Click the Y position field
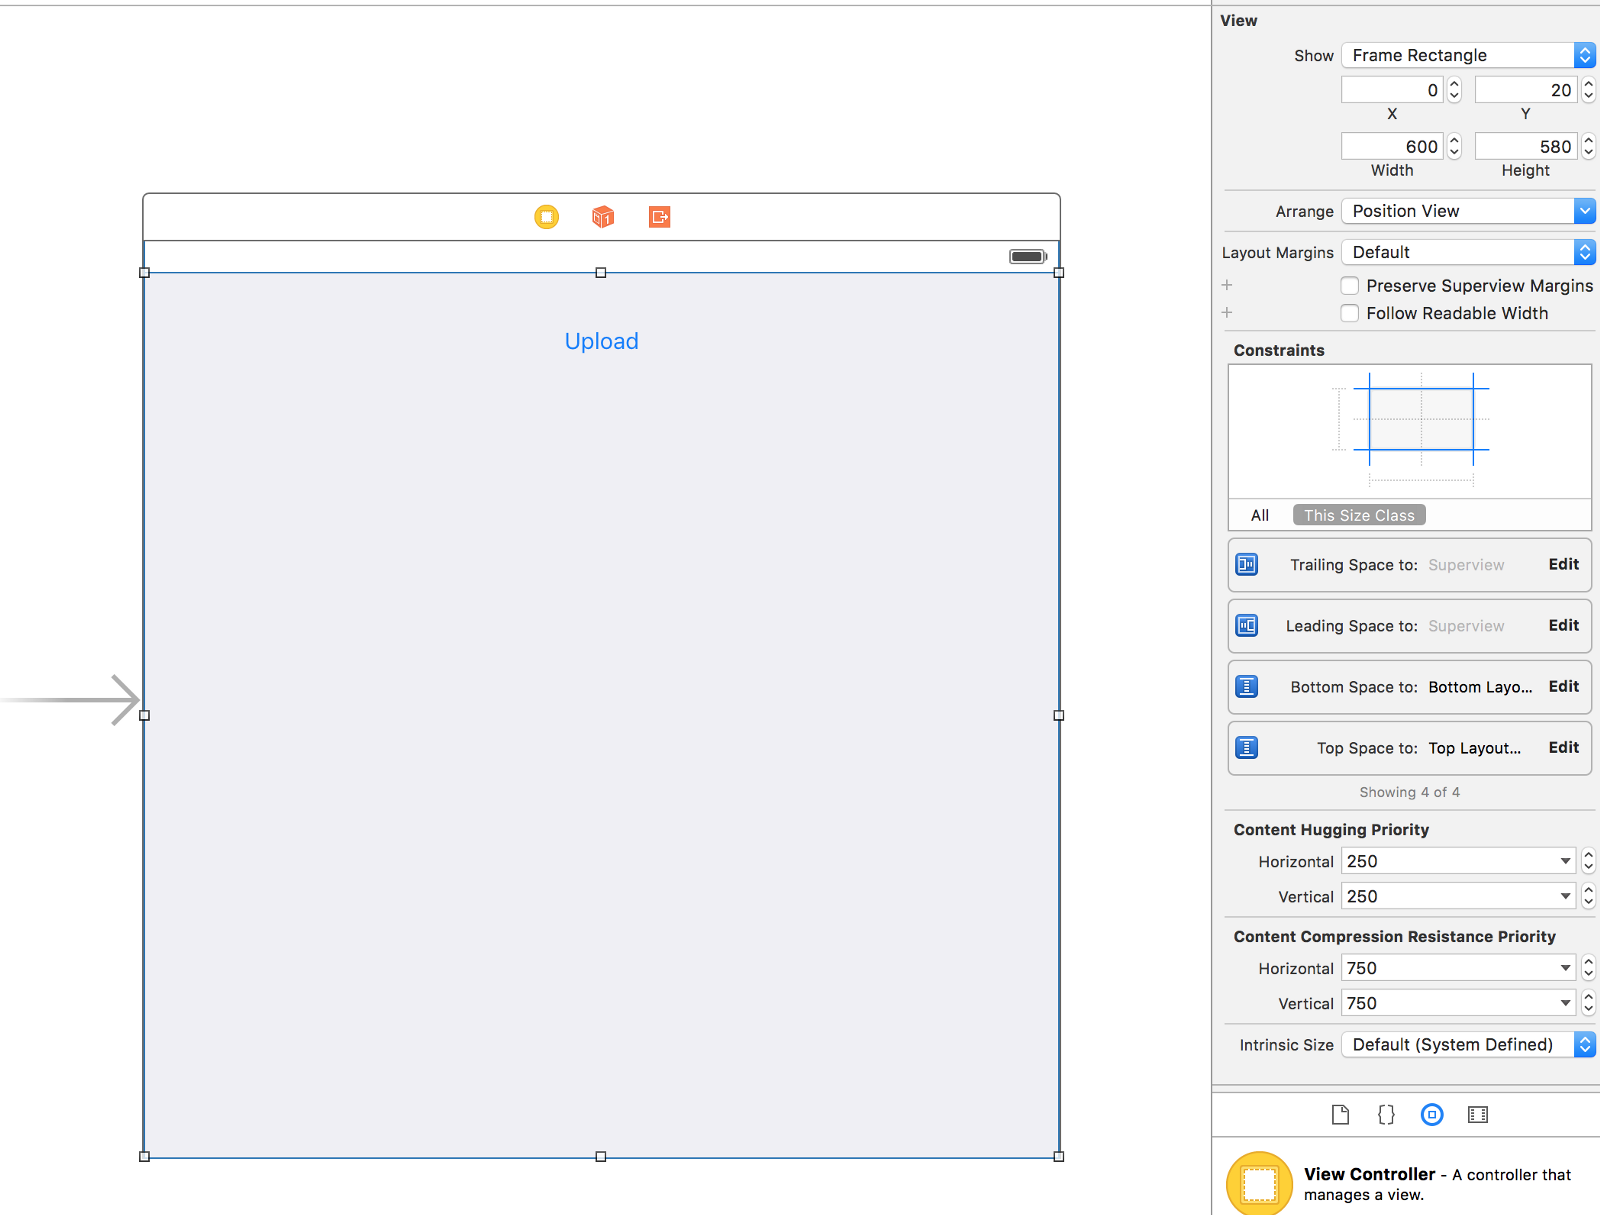The width and height of the screenshot is (1600, 1215). [1526, 90]
